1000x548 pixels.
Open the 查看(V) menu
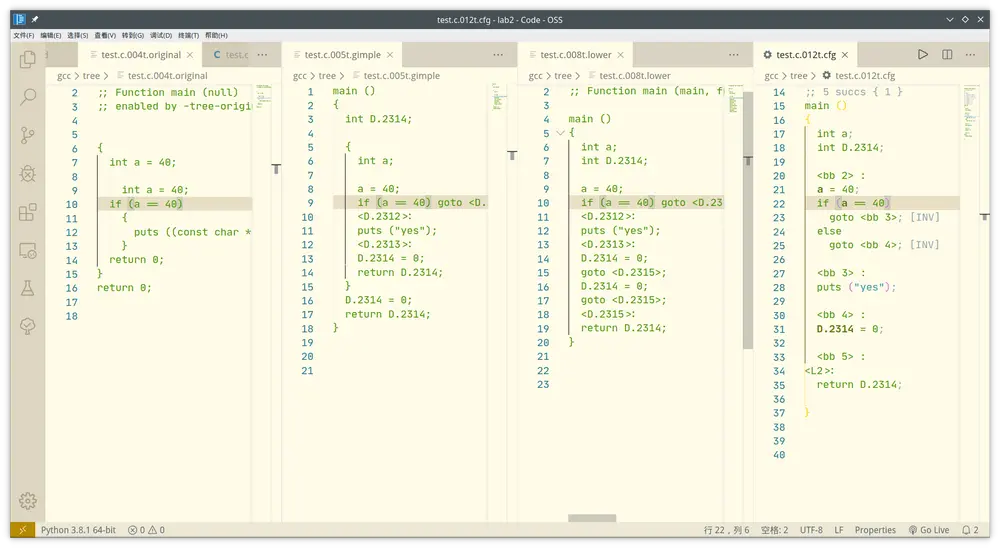point(105,36)
